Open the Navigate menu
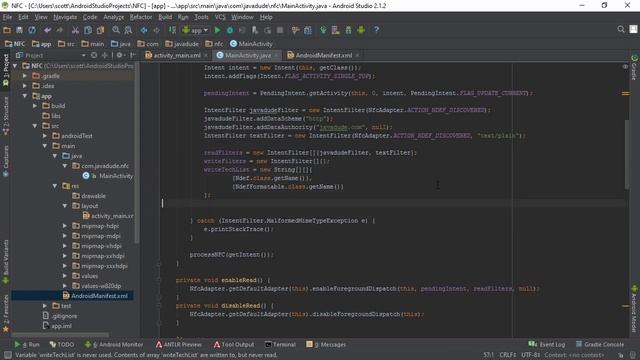The height and width of the screenshot is (360, 640). 65,17
